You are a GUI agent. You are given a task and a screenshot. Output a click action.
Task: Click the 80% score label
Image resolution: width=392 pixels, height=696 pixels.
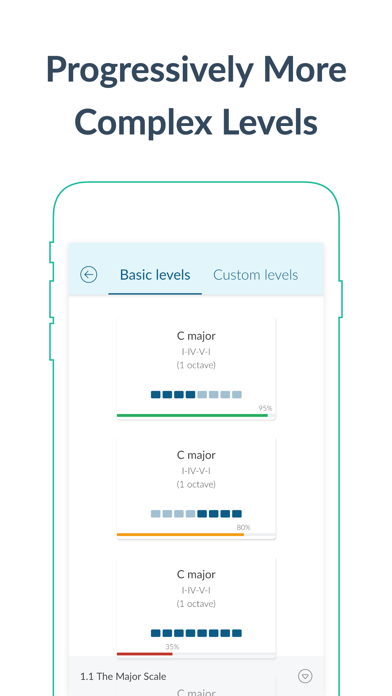243,527
